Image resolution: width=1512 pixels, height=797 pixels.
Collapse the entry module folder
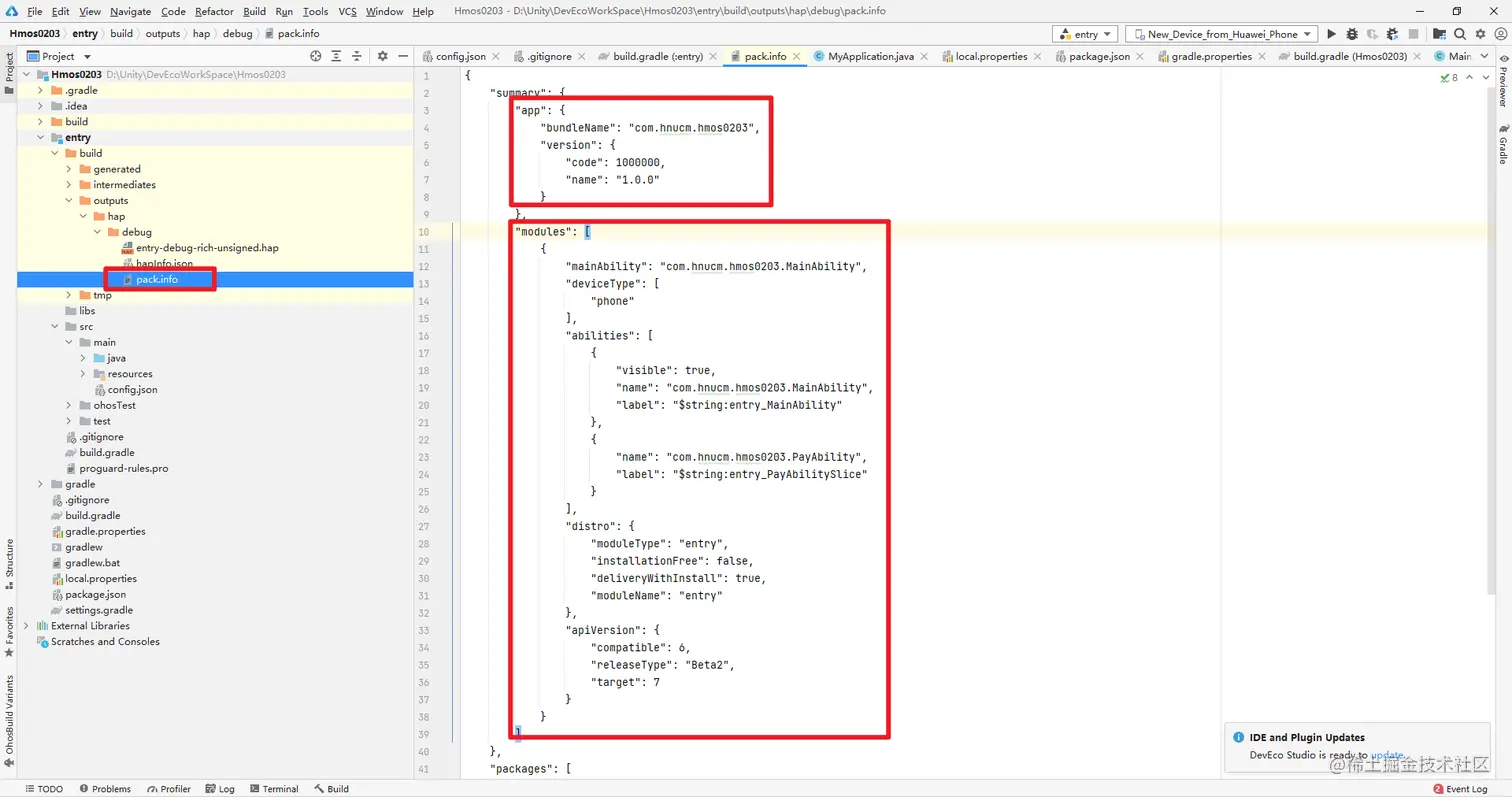tap(41, 138)
